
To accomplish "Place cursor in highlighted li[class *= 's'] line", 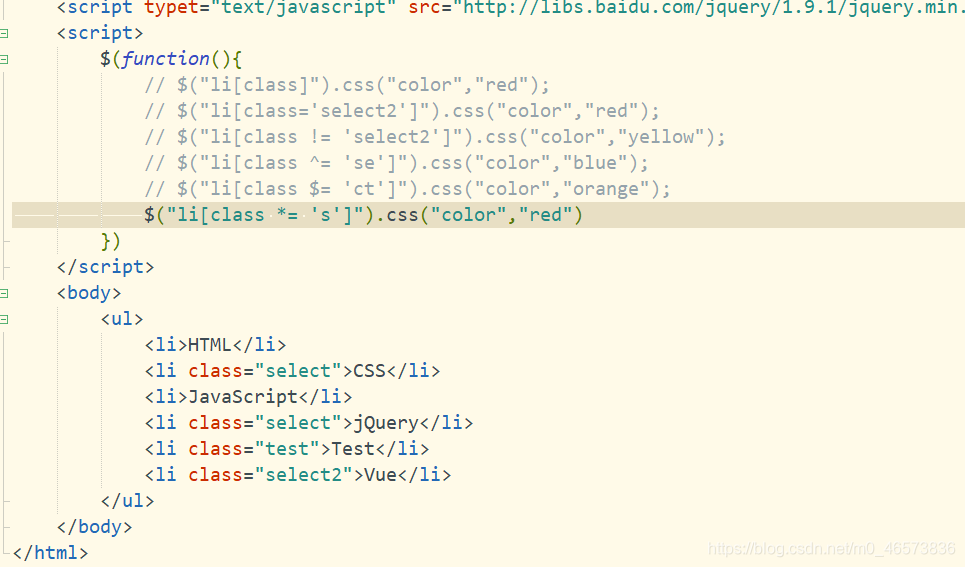I will [488, 215].
